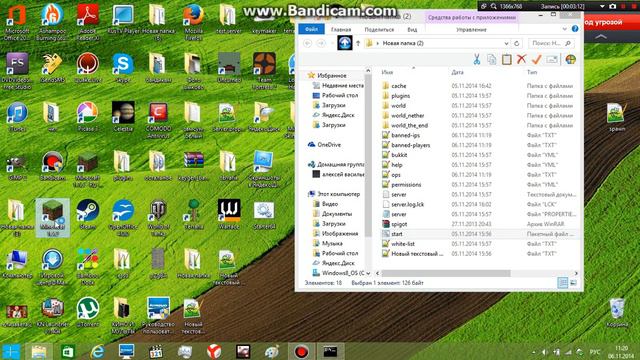This screenshot has height=360, width=640.
Task: Select the Adobe Reader desktop shortcut
Action: (88, 22)
